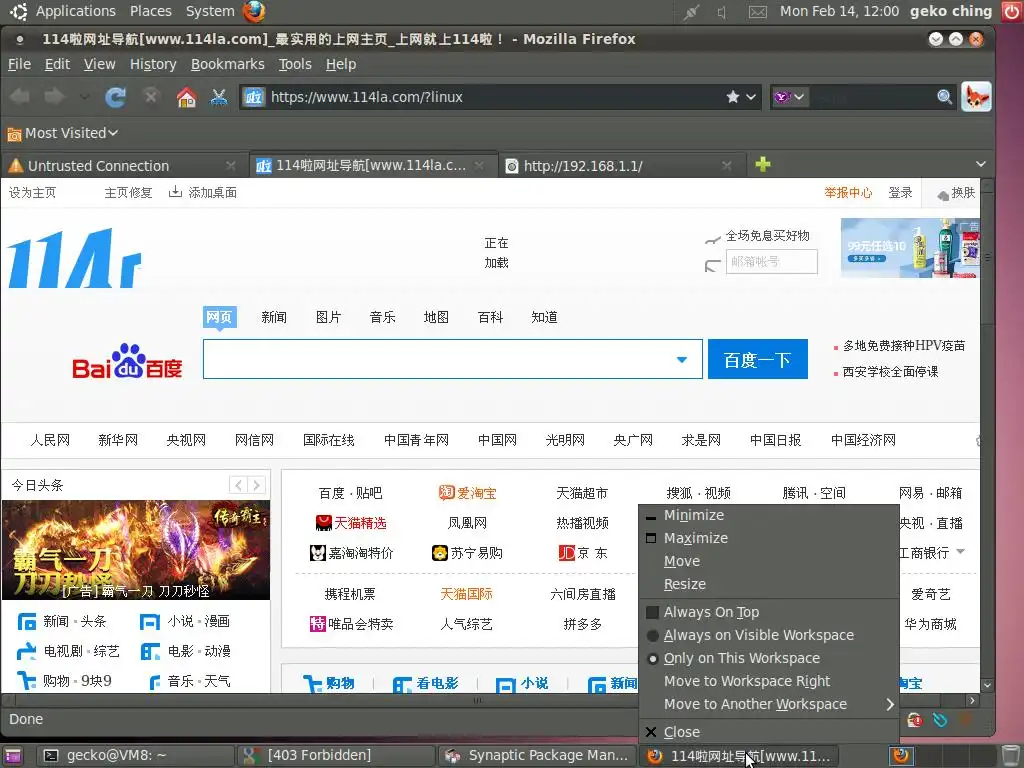This screenshot has width=1024, height=768.
Task: Expand the 工商银行 dropdown arrow
Action: pyautogui.click(x=960, y=552)
